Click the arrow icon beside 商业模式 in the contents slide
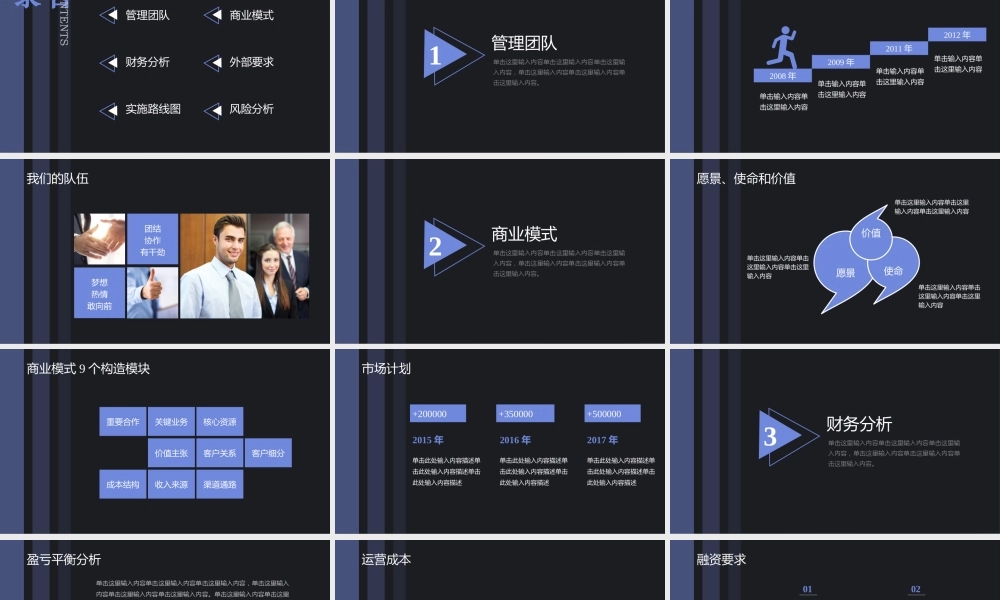Viewport: 1000px width, 600px height. click(x=213, y=15)
